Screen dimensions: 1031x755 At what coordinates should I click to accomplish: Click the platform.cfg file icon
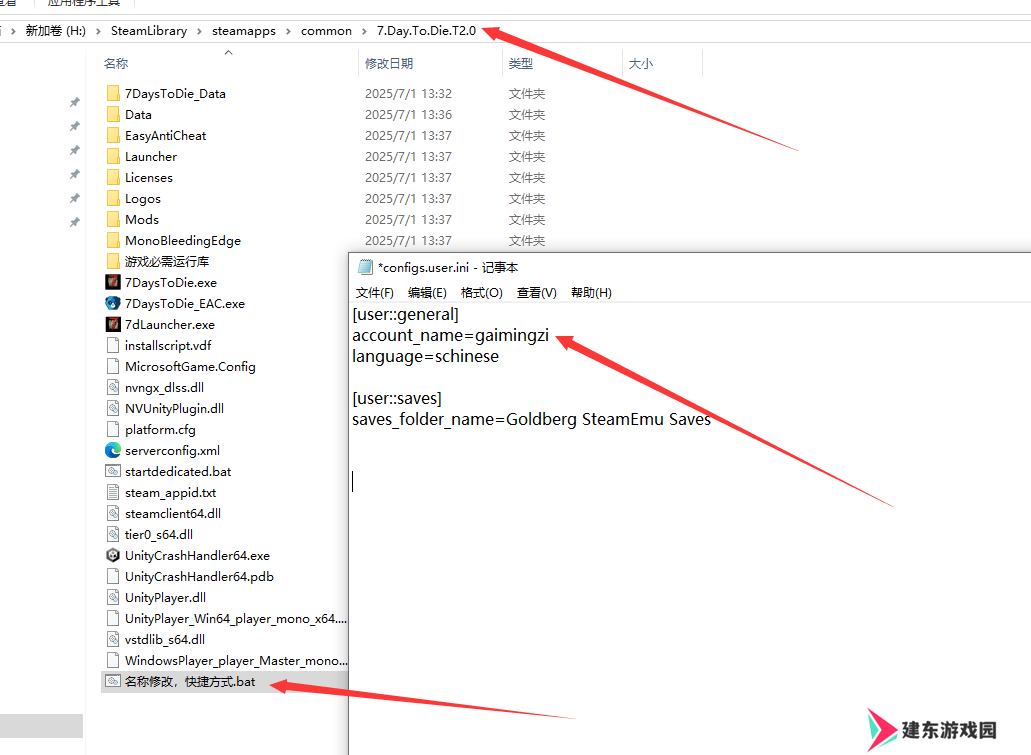pyautogui.click(x=113, y=429)
